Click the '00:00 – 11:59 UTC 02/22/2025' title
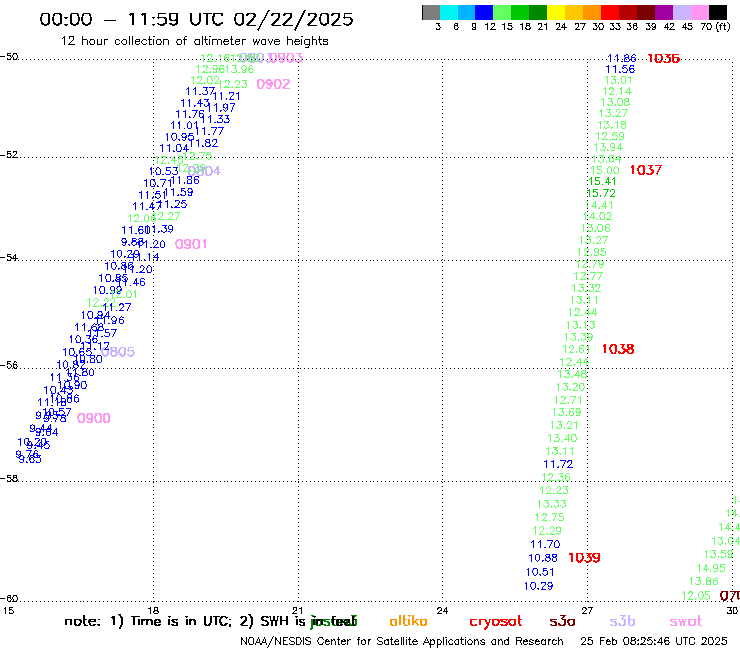 (x=196, y=19)
